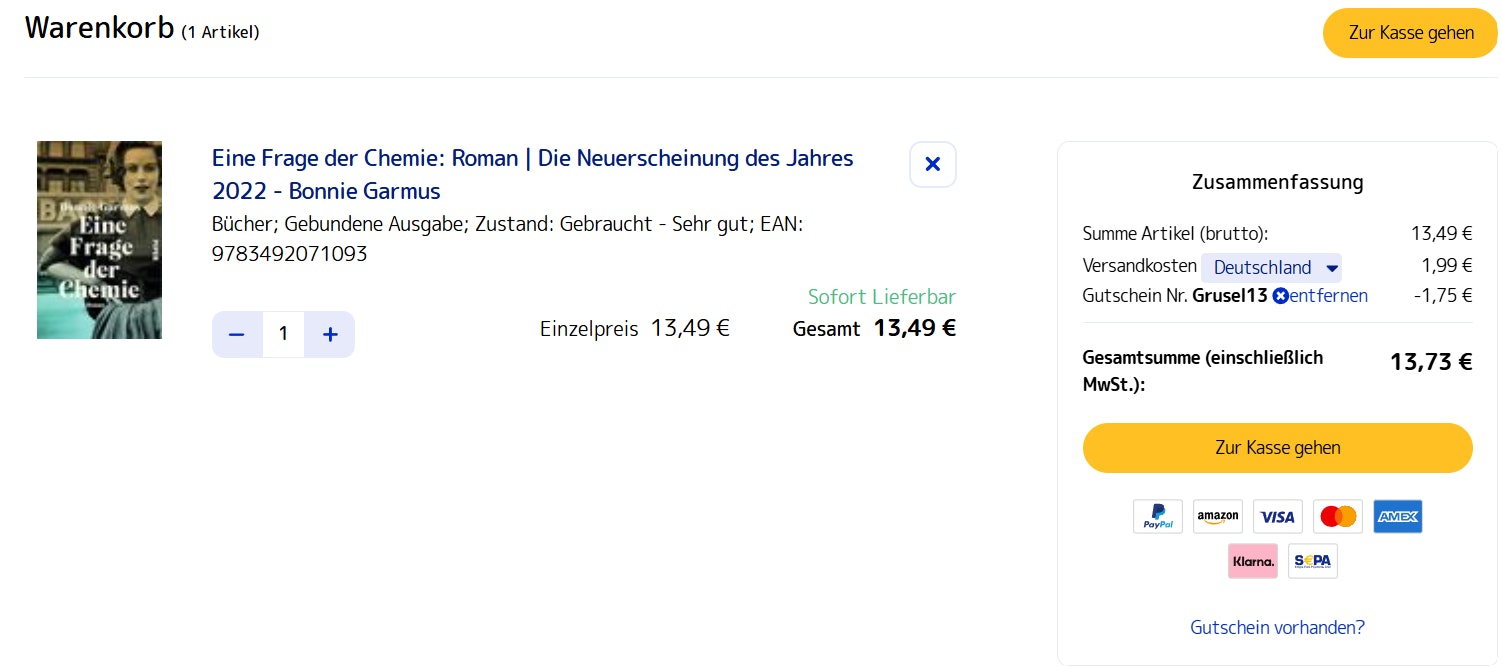The height and width of the screenshot is (667, 1502).
Task: Click the American Express icon
Action: (1398, 517)
